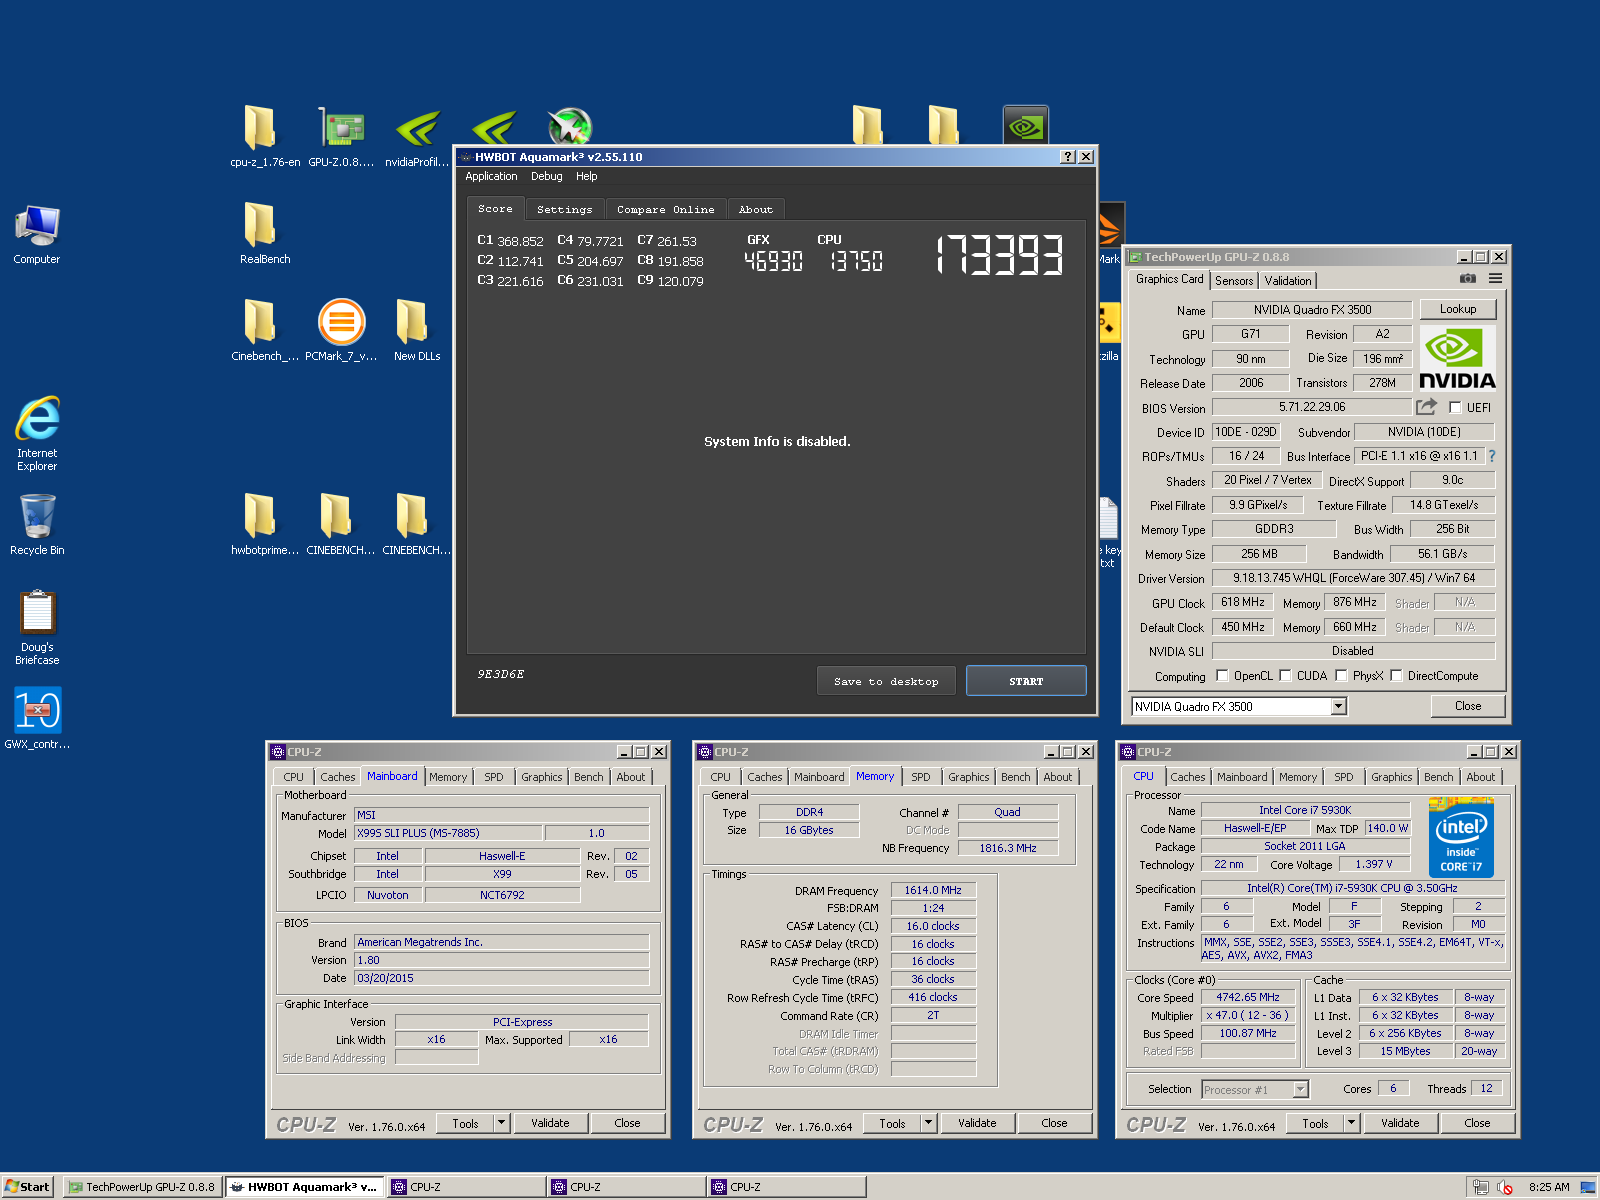Click the Driver Version field in GPU-Z
Screen dimensions: 1600x1200
pos(1353,578)
